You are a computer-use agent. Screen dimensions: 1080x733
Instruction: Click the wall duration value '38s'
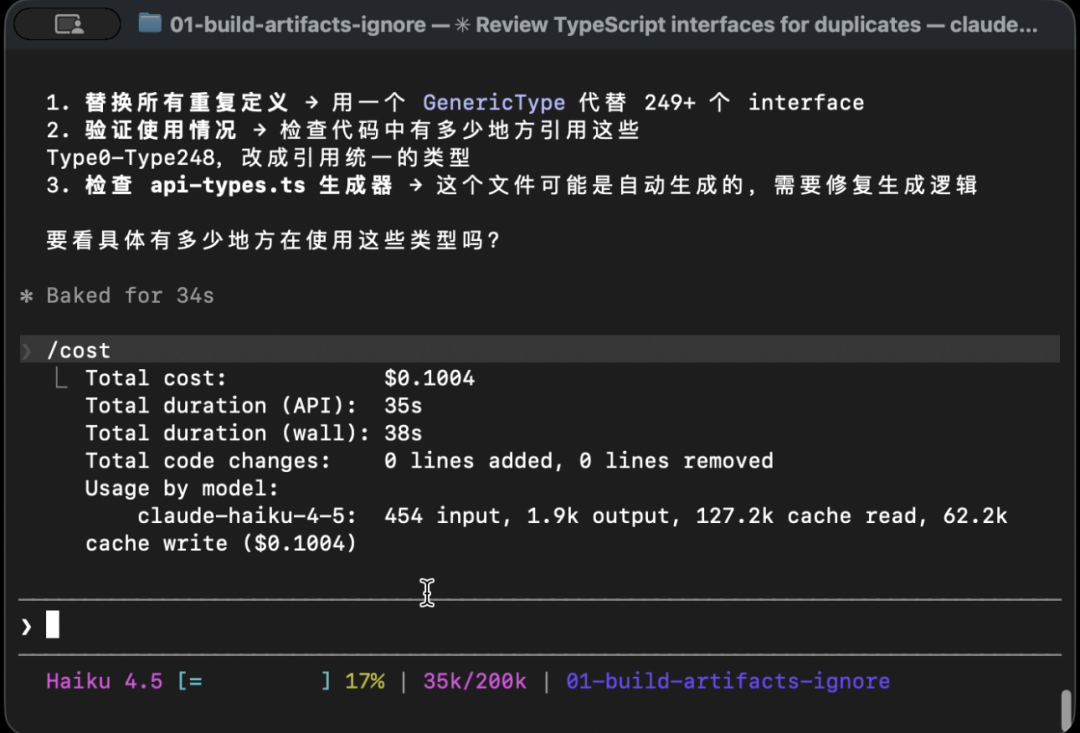click(x=403, y=433)
